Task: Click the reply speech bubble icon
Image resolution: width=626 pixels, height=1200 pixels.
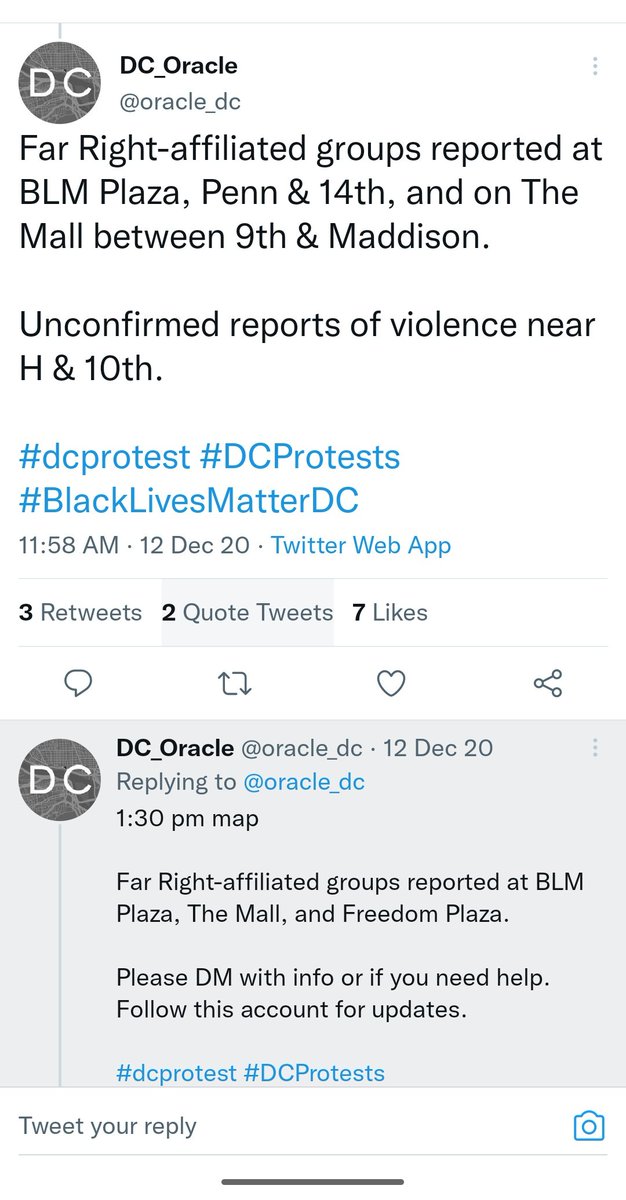Action: (78, 683)
